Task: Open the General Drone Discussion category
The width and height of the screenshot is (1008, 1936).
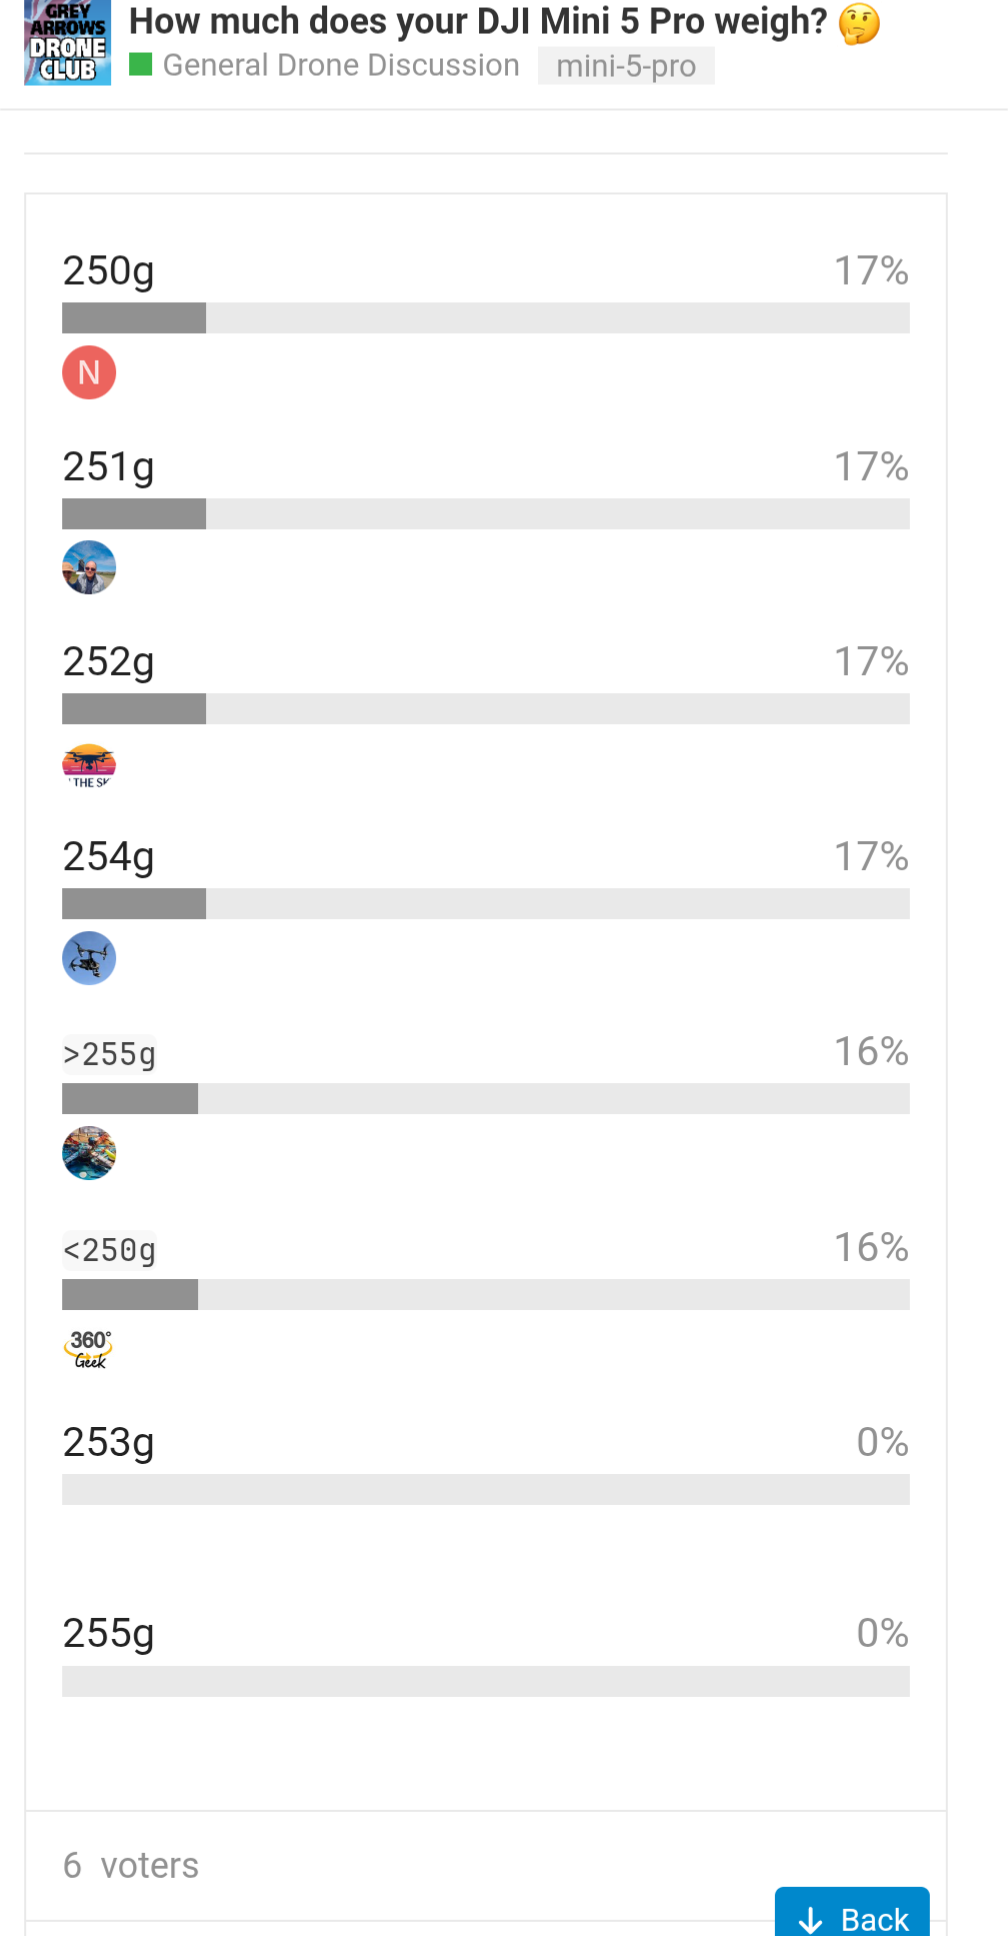Action: pos(341,65)
